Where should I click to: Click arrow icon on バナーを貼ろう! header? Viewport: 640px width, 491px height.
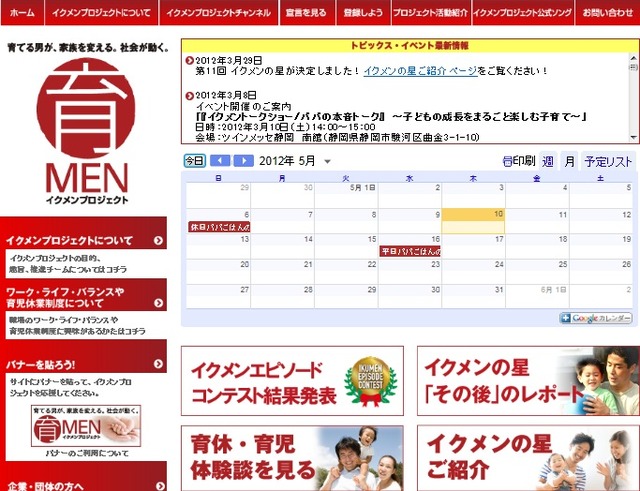158,364
